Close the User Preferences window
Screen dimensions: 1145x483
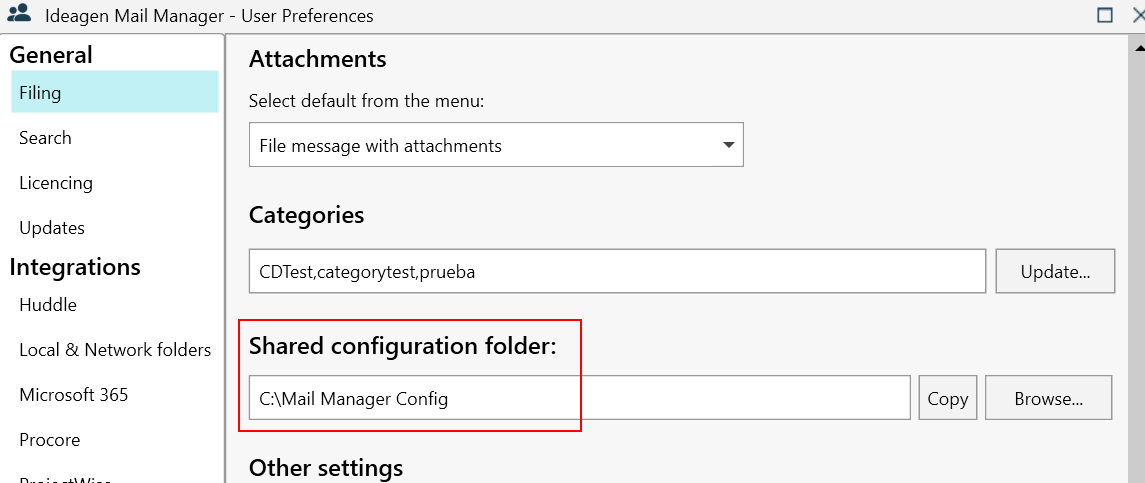pyautogui.click(x=1137, y=15)
